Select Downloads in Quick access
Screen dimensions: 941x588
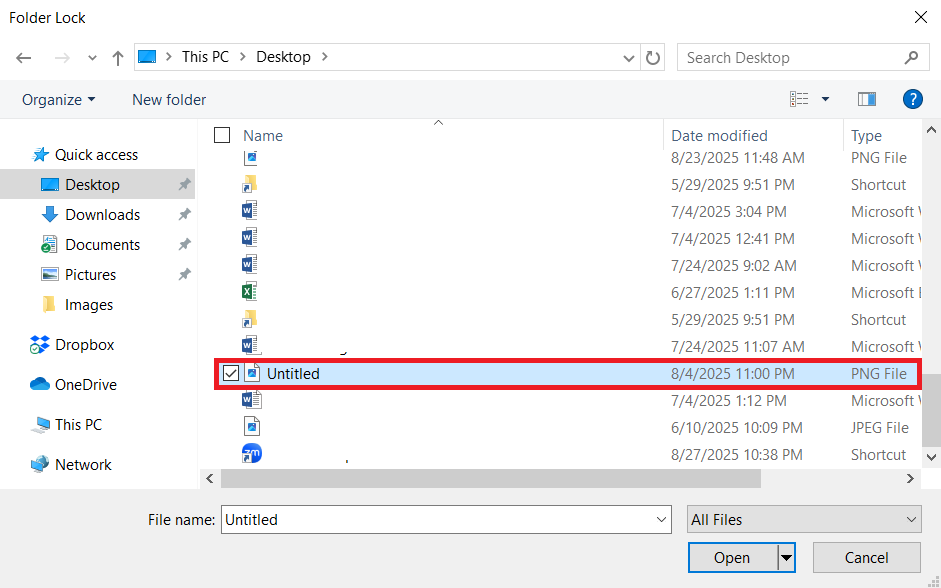click(102, 215)
